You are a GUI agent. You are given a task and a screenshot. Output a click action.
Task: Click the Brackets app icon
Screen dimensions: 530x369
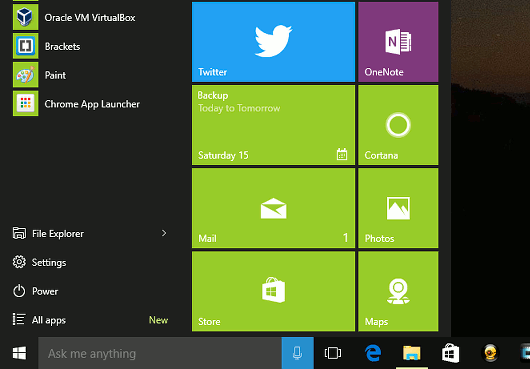pos(26,46)
